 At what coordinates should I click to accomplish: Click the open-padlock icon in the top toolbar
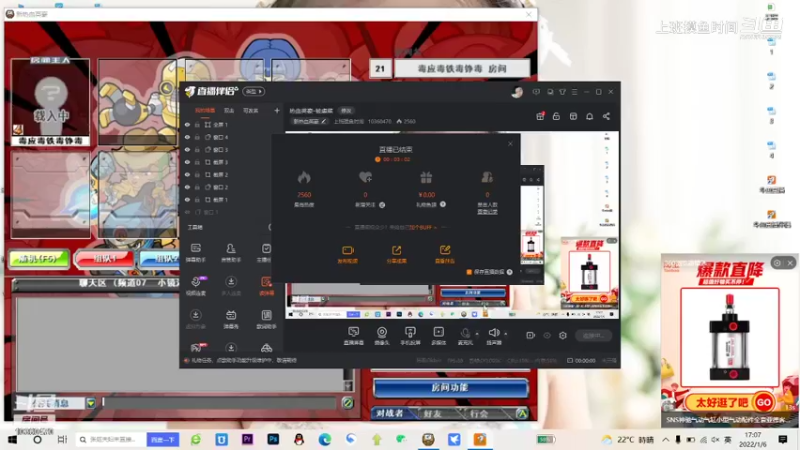tap(556, 116)
